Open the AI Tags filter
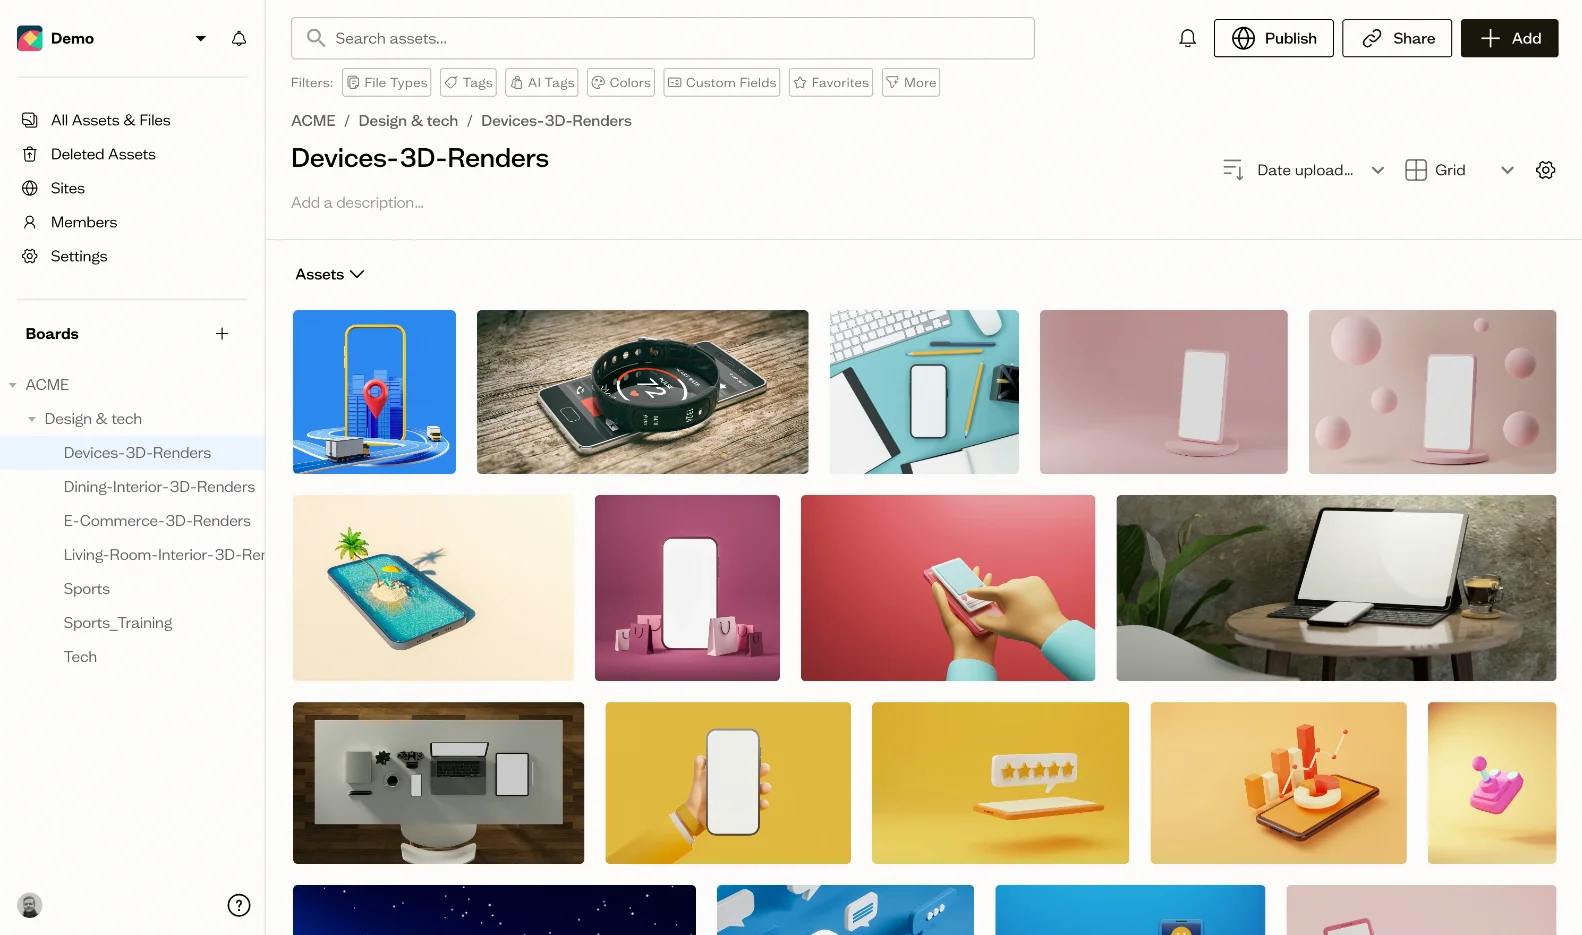The width and height of the screenshot is (1582, 935). [542, 83]
